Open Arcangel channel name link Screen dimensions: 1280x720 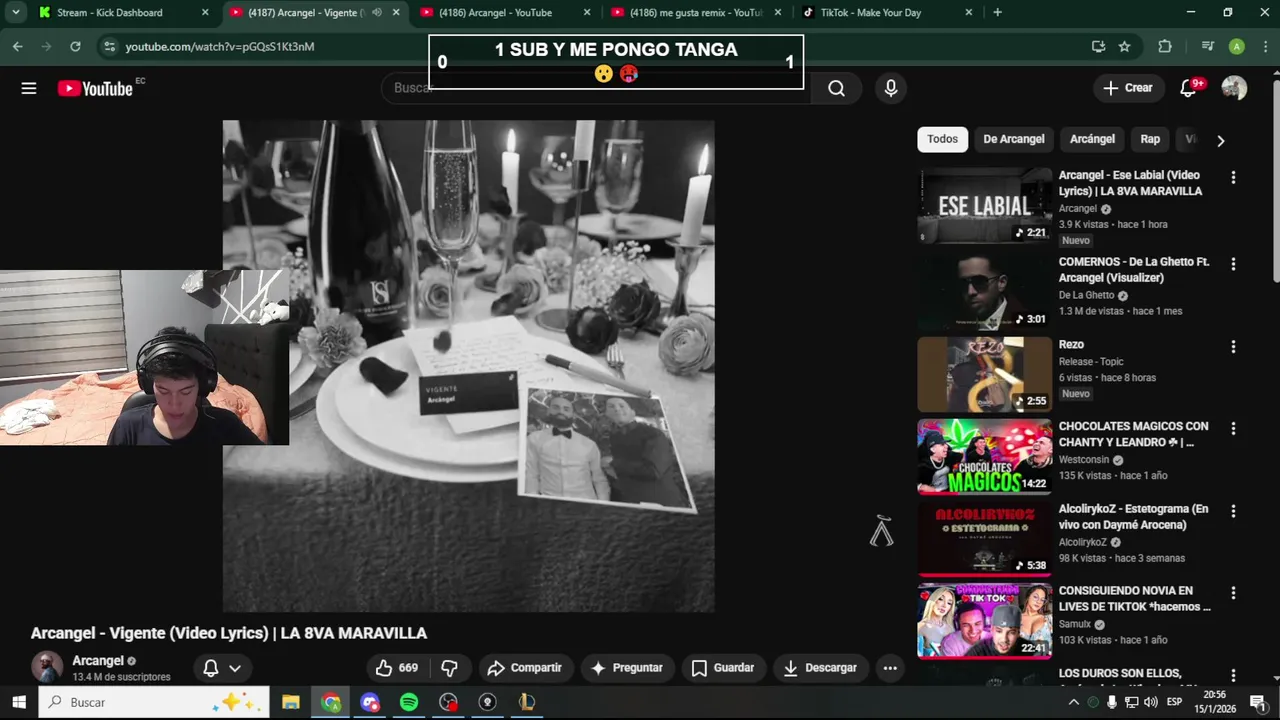[98, 661]
